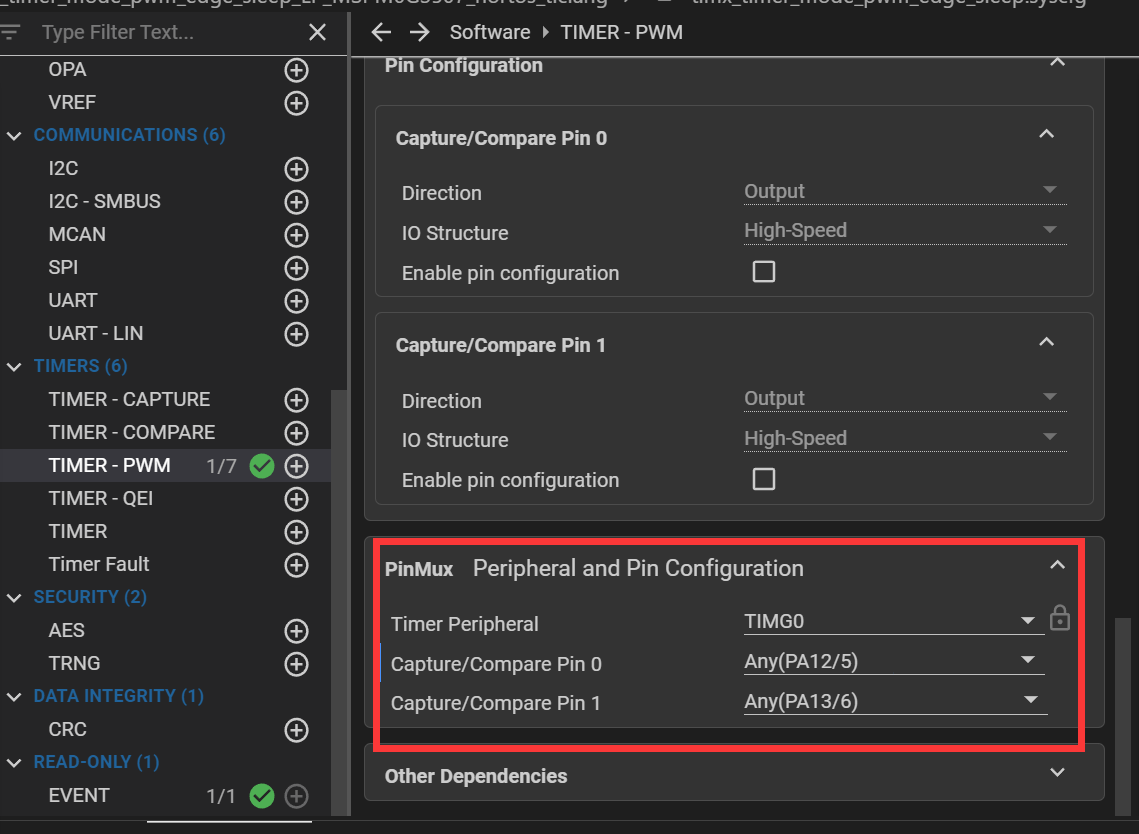The height and width of the screenshot is (834, 1139).
Task: Enable pin configuration for Capture/Compare Pin 1
Action: pos(764,479)
